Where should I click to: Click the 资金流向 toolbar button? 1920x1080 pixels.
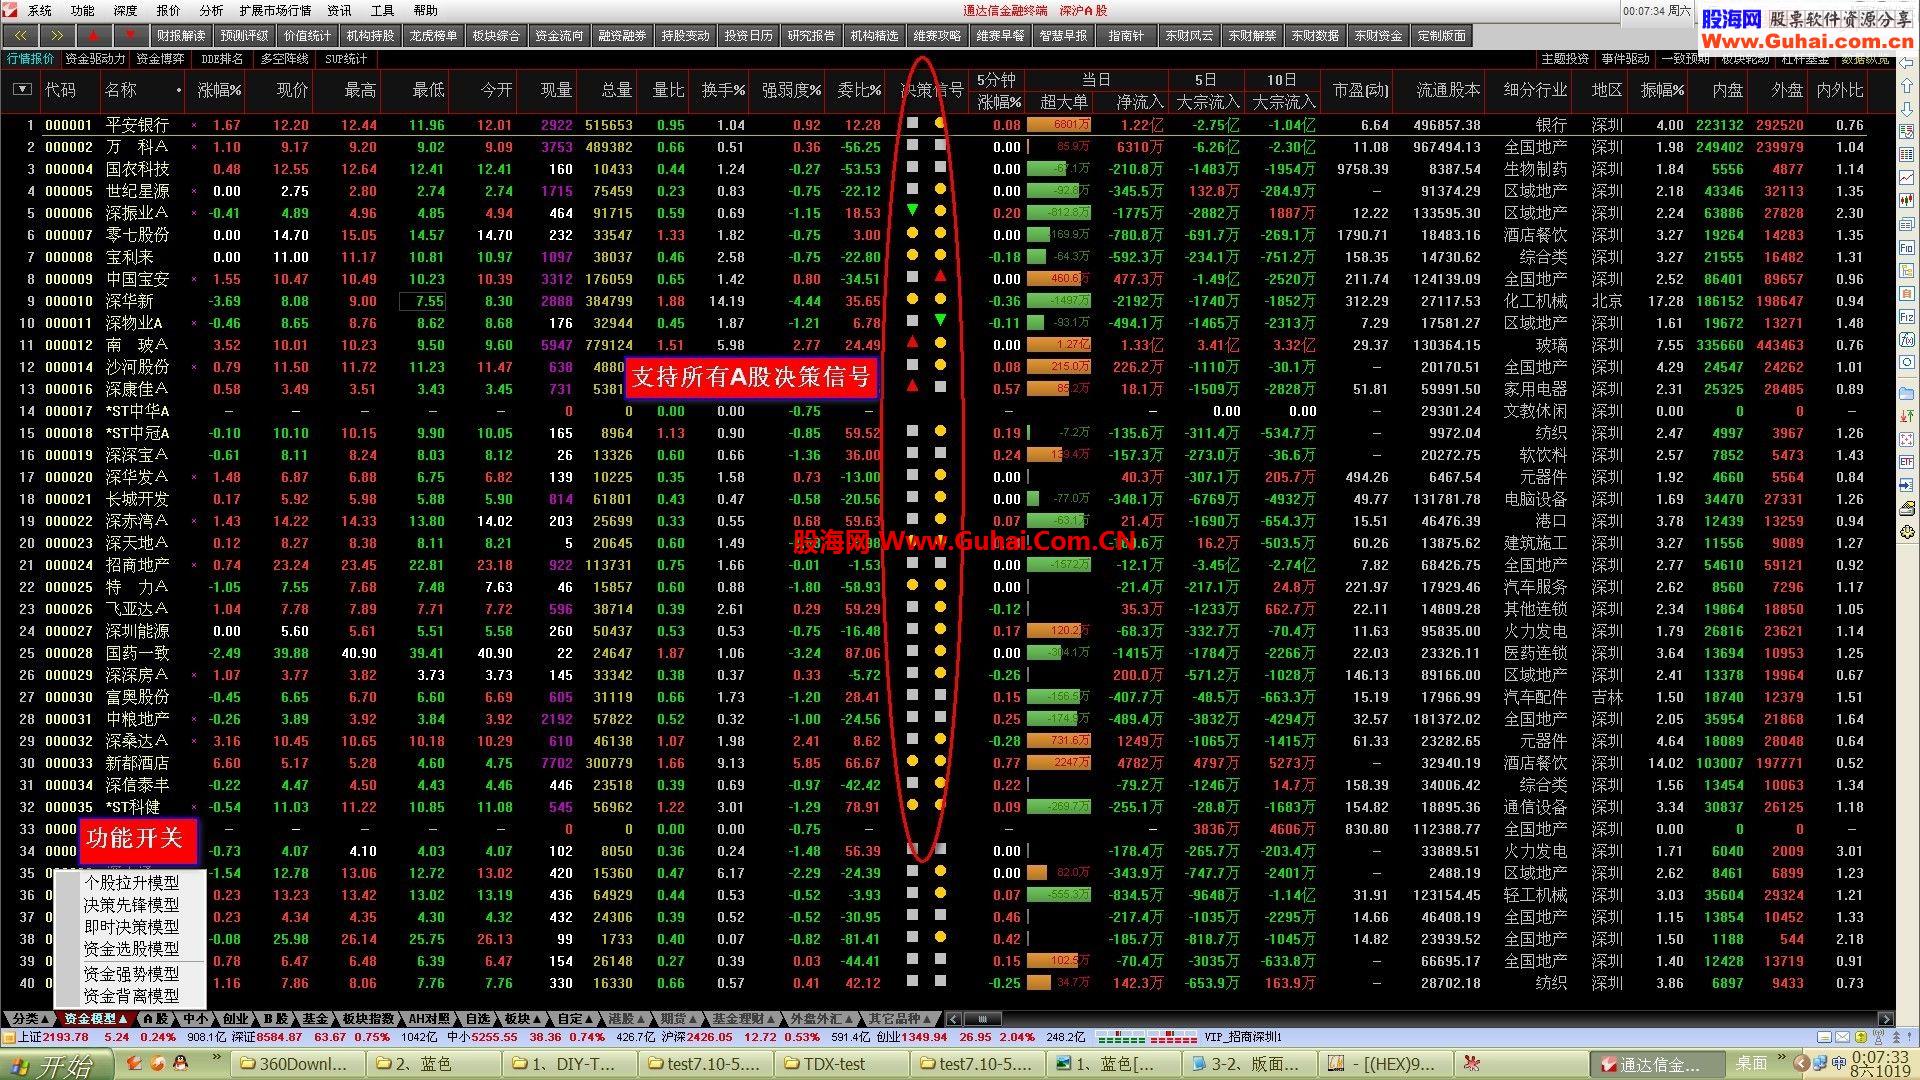pyautogui.click(x=559, y=35)
